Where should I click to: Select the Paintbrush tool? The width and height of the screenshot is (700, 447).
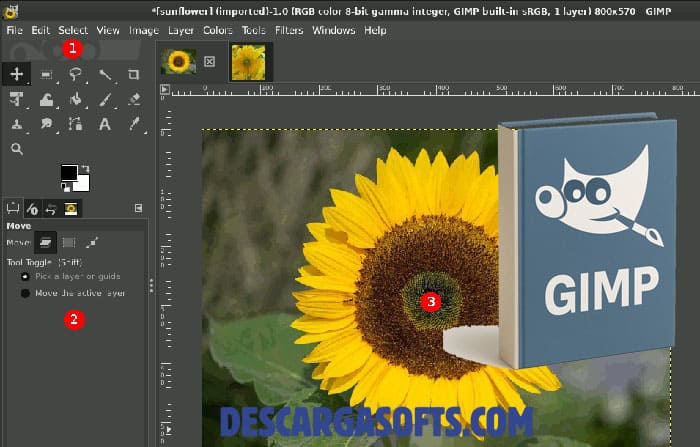point(105,99)
